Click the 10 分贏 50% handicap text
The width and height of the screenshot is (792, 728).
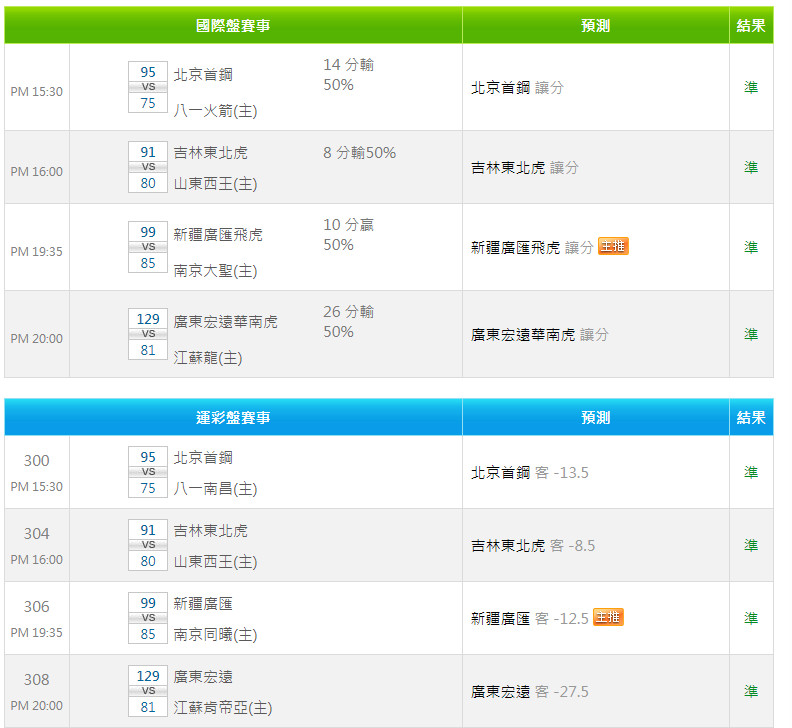(349, 234)
